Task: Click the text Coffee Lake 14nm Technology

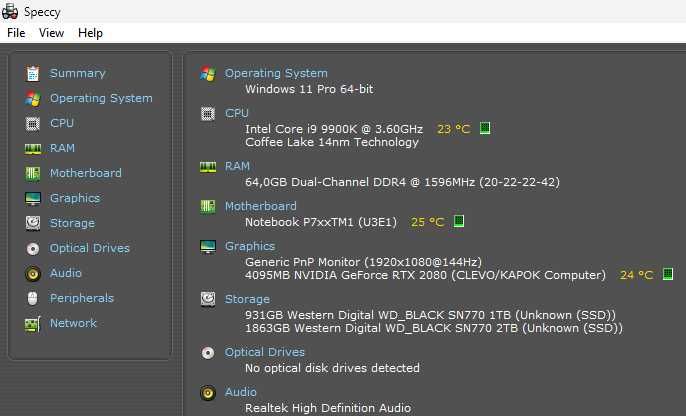Action: tap(332, 142)
